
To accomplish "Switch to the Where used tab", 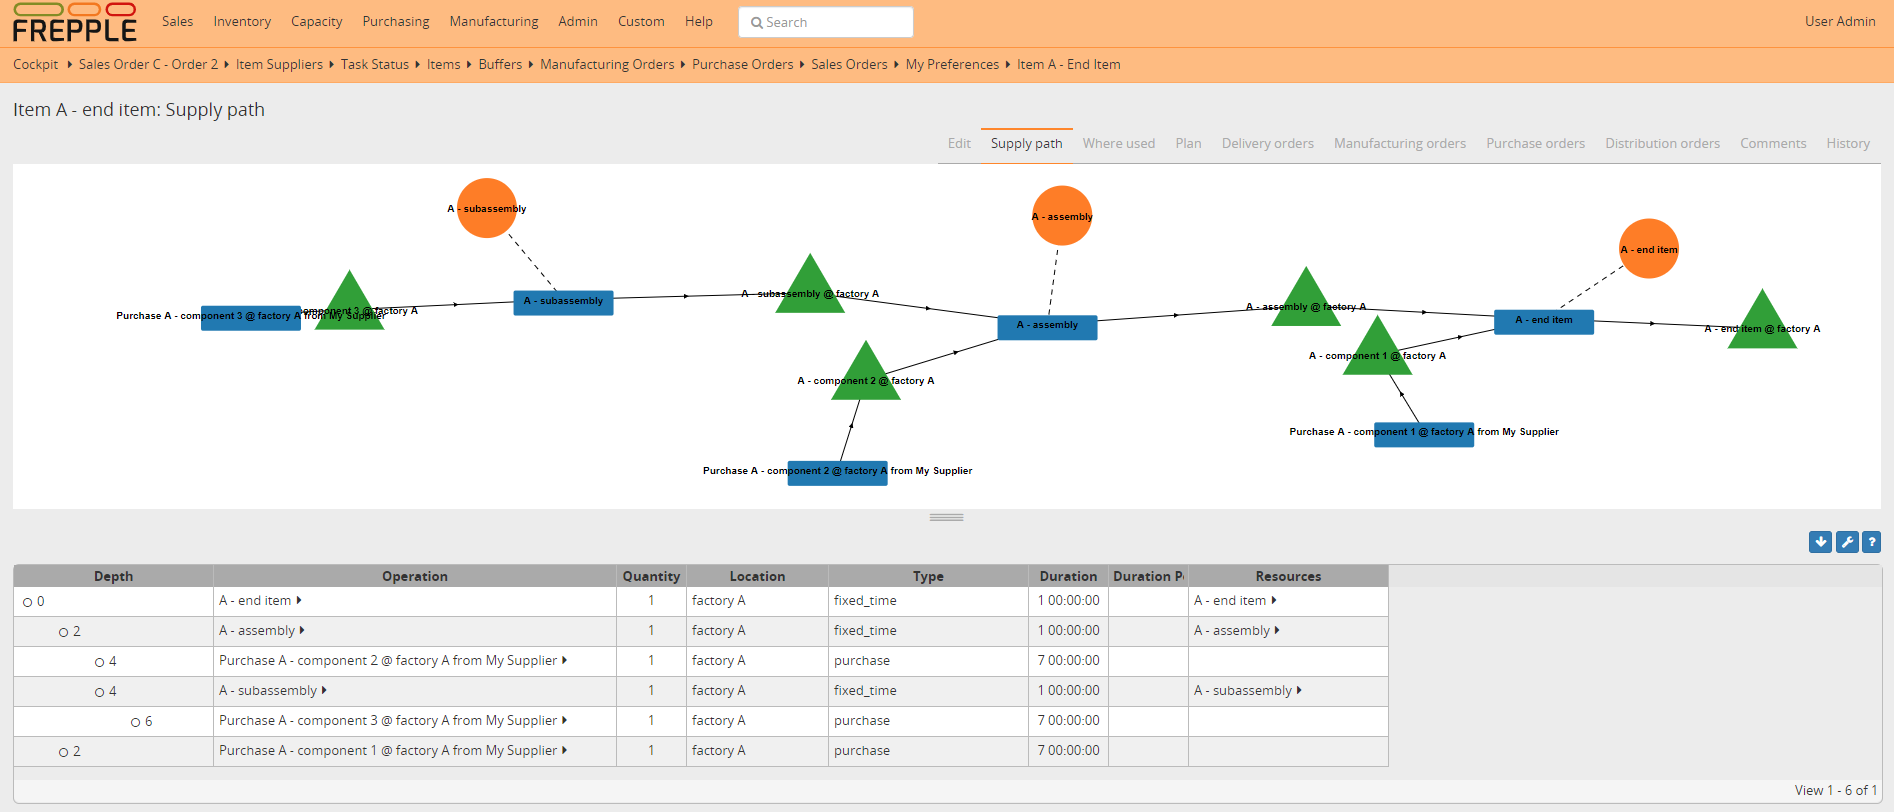I will pyautogui.click(x=1118, y=143).
